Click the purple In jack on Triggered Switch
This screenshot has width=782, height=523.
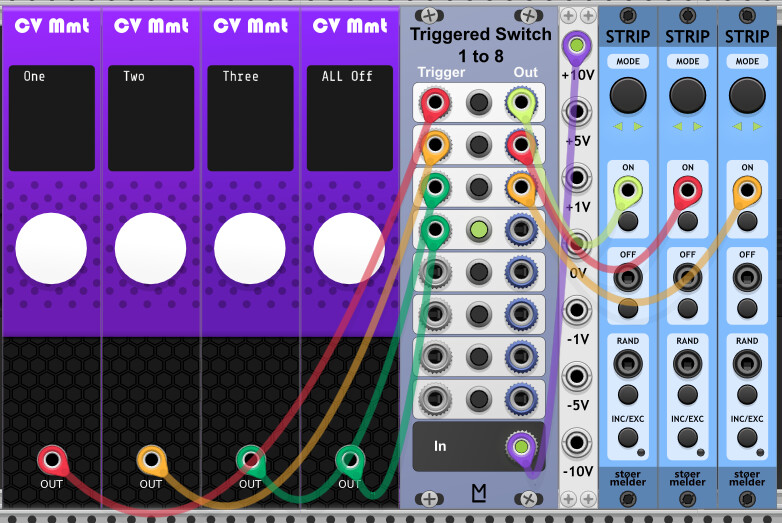click(521, 446)
